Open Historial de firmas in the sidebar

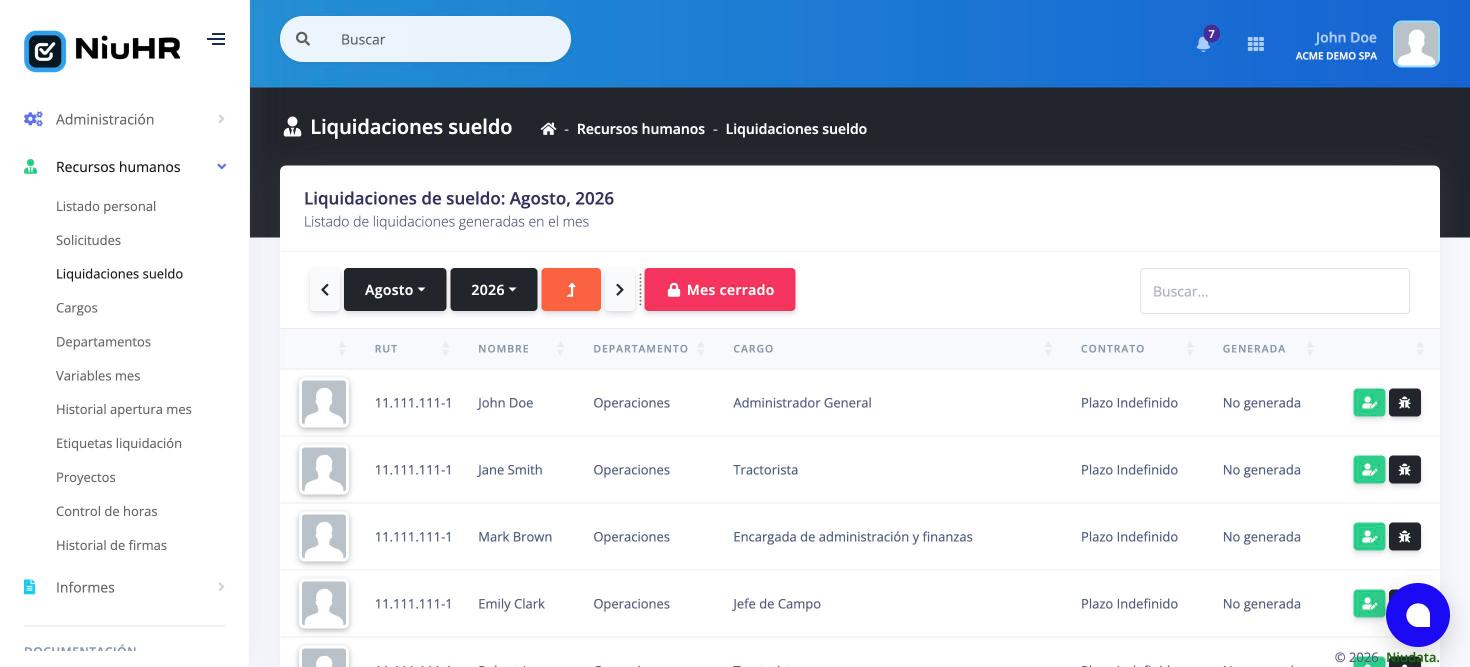[x=111, y=545]
